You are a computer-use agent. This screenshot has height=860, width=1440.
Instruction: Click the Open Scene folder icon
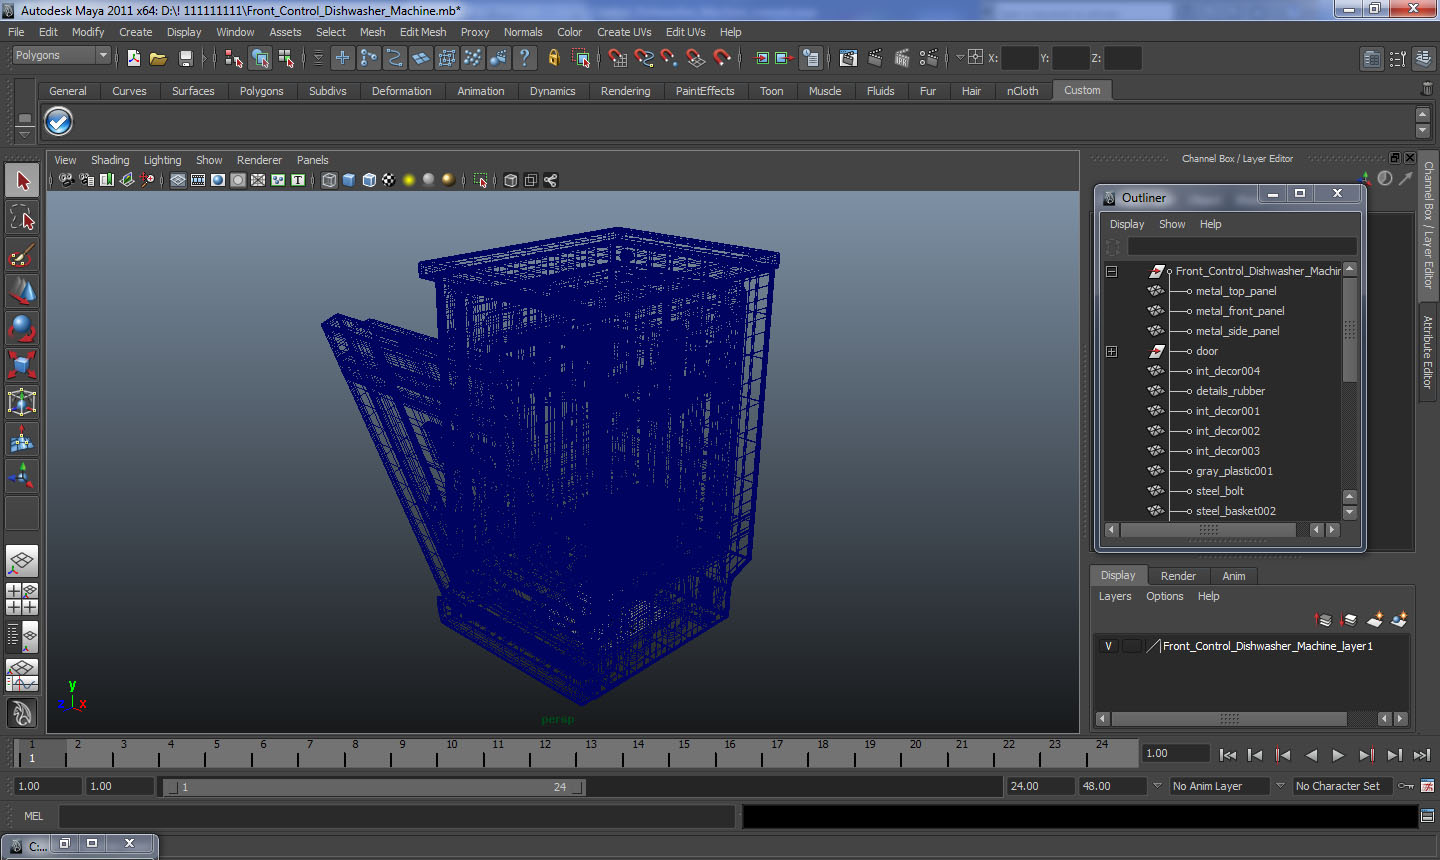click(x=158, y=58)
